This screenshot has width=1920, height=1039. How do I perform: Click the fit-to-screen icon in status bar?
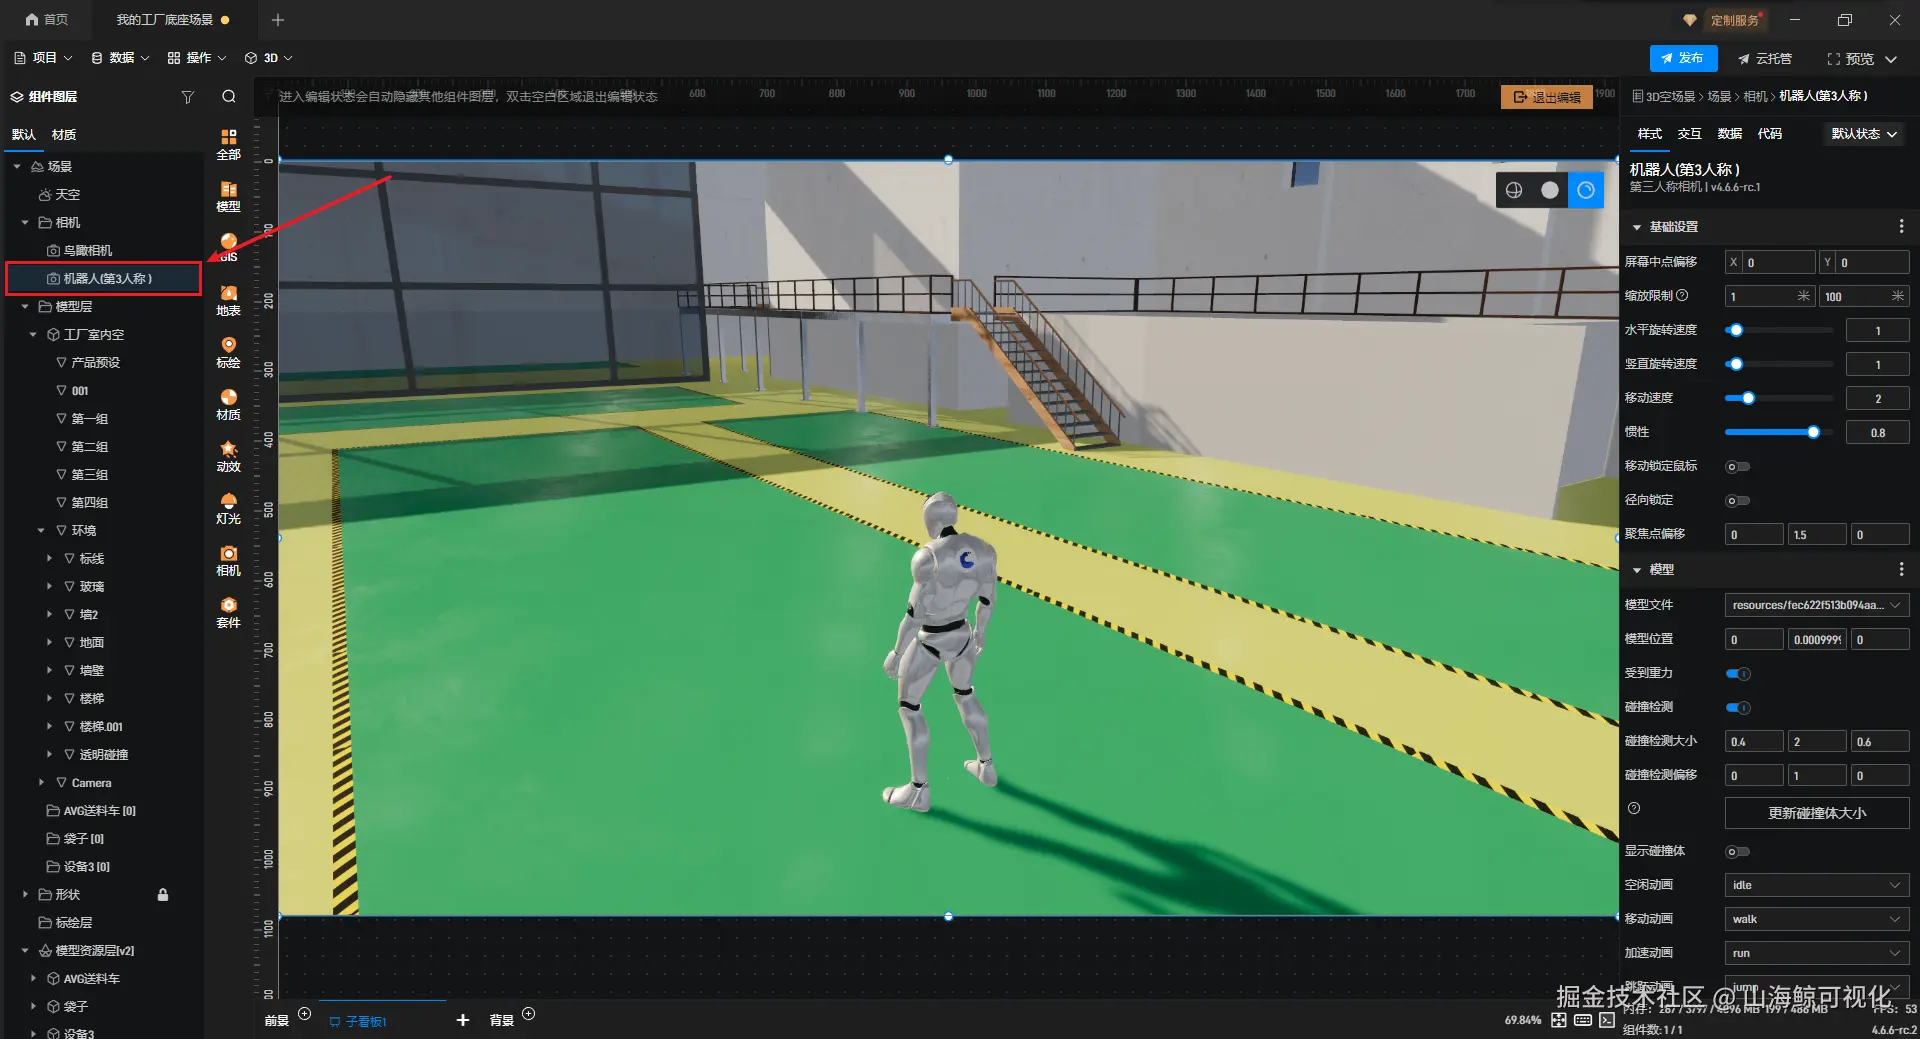click(x=1559, y=1020)
